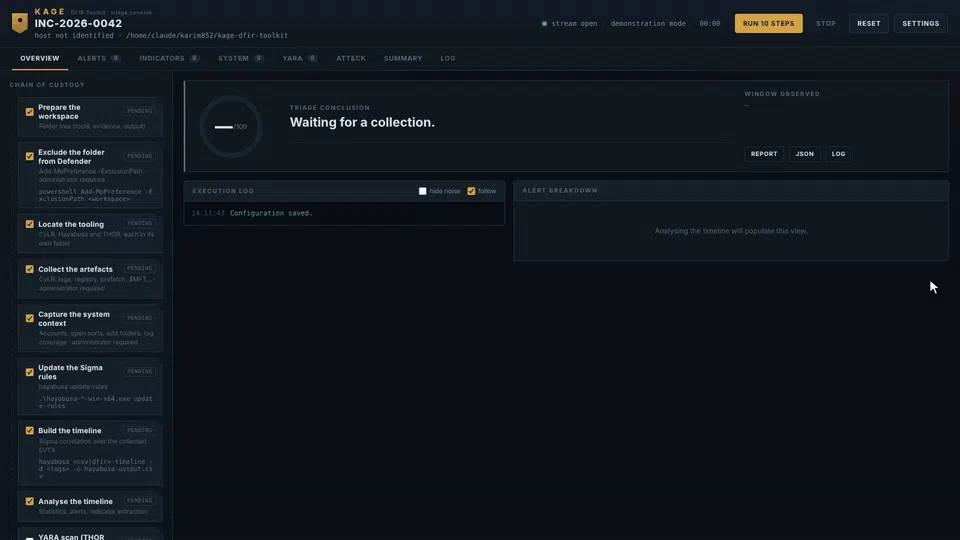The width and height of the screenshot is (960, 540).
Task: Toggle the Build the timeline checkbox
Action: [29, 430]
